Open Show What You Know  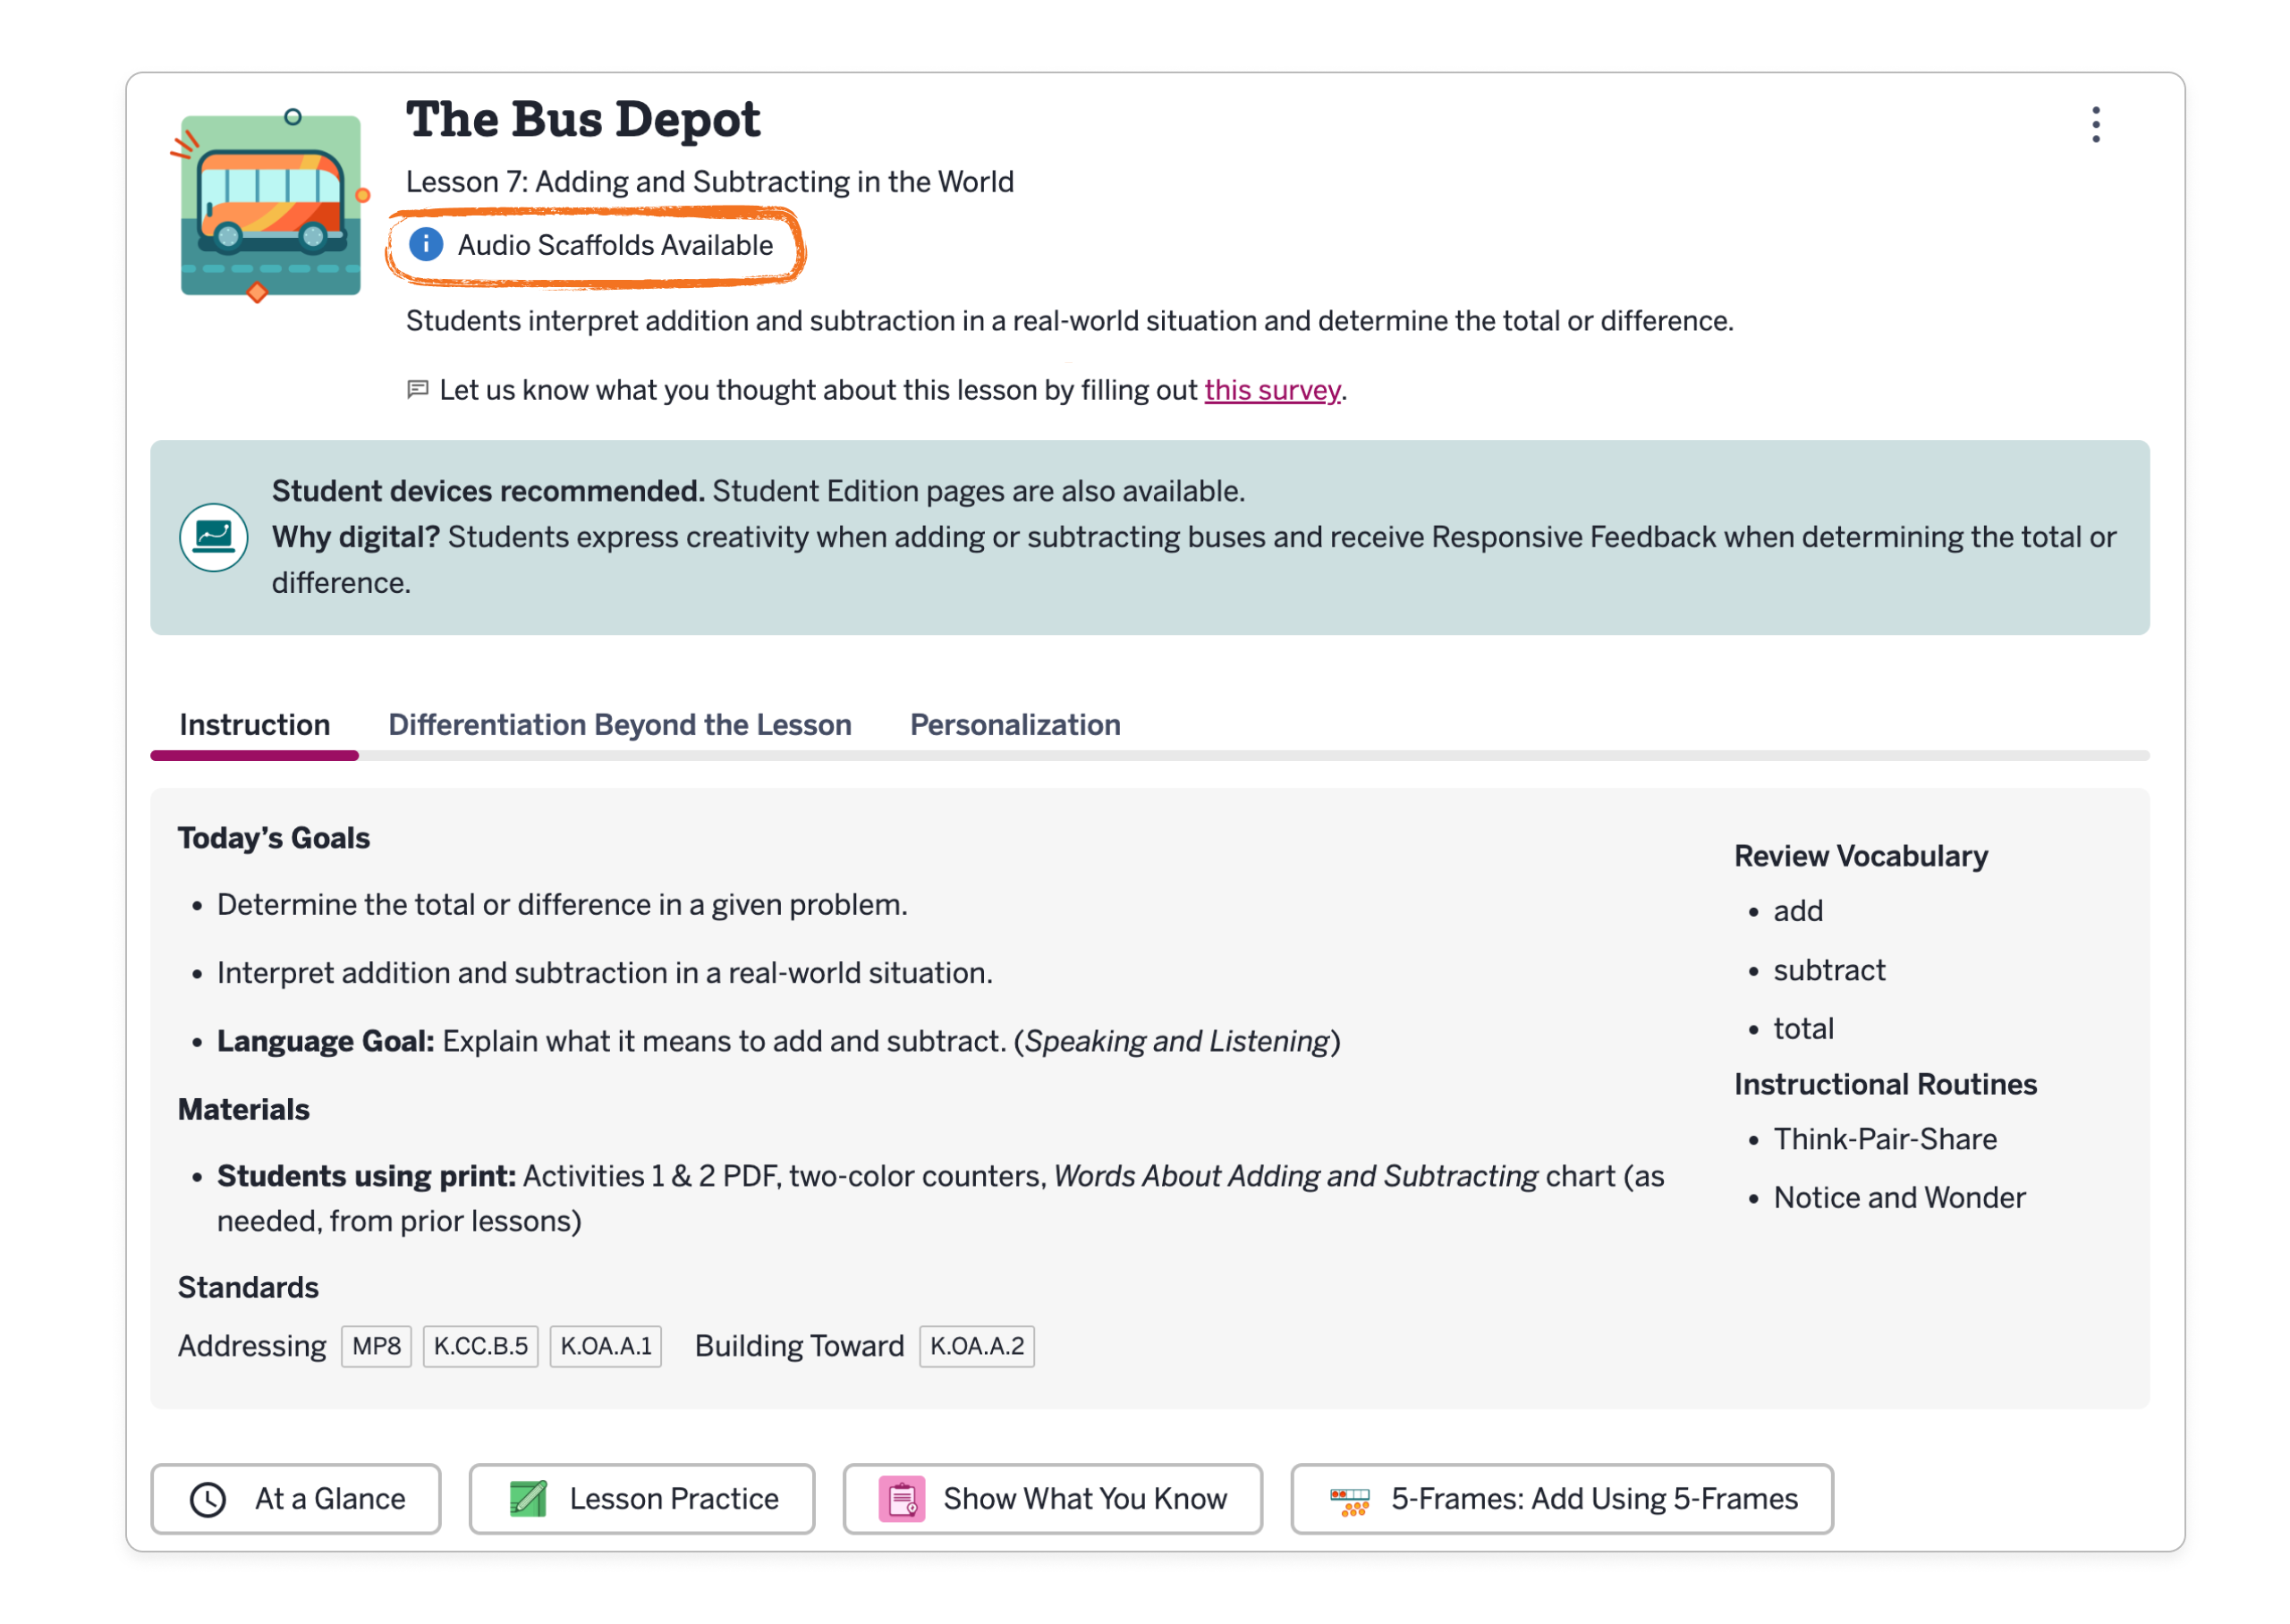[x=1052, y=1499]
